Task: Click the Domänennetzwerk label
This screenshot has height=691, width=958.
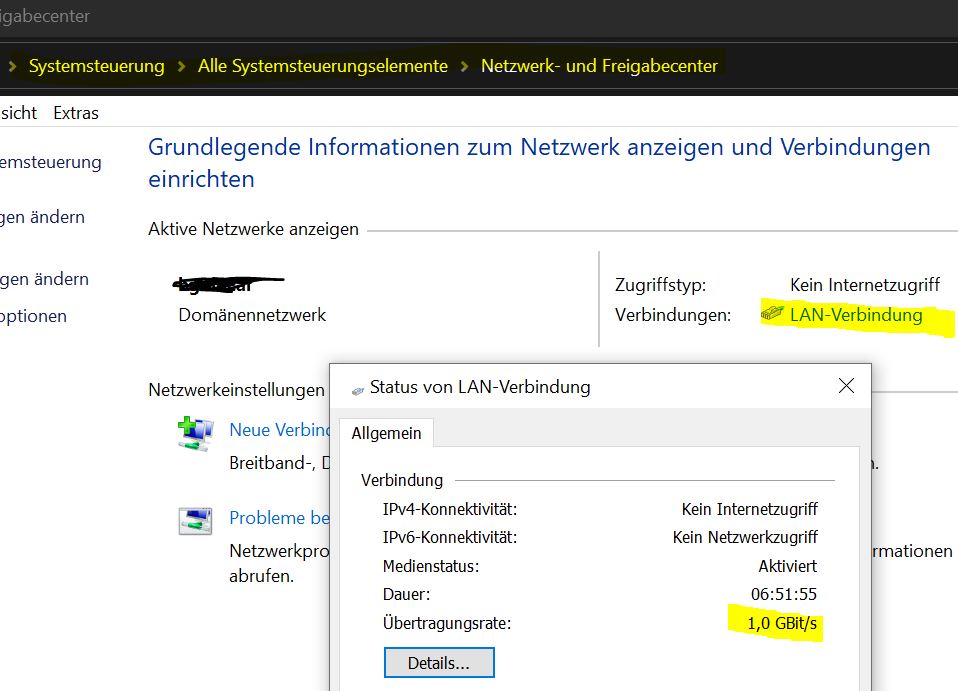Action: (x=252, y=315)
